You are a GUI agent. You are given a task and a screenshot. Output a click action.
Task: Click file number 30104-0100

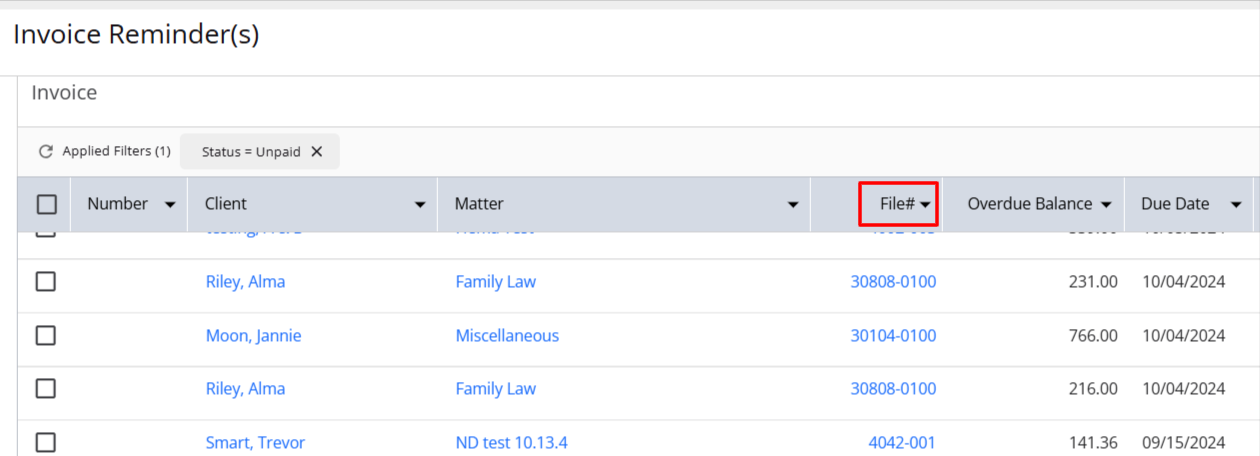click(893, 336)
